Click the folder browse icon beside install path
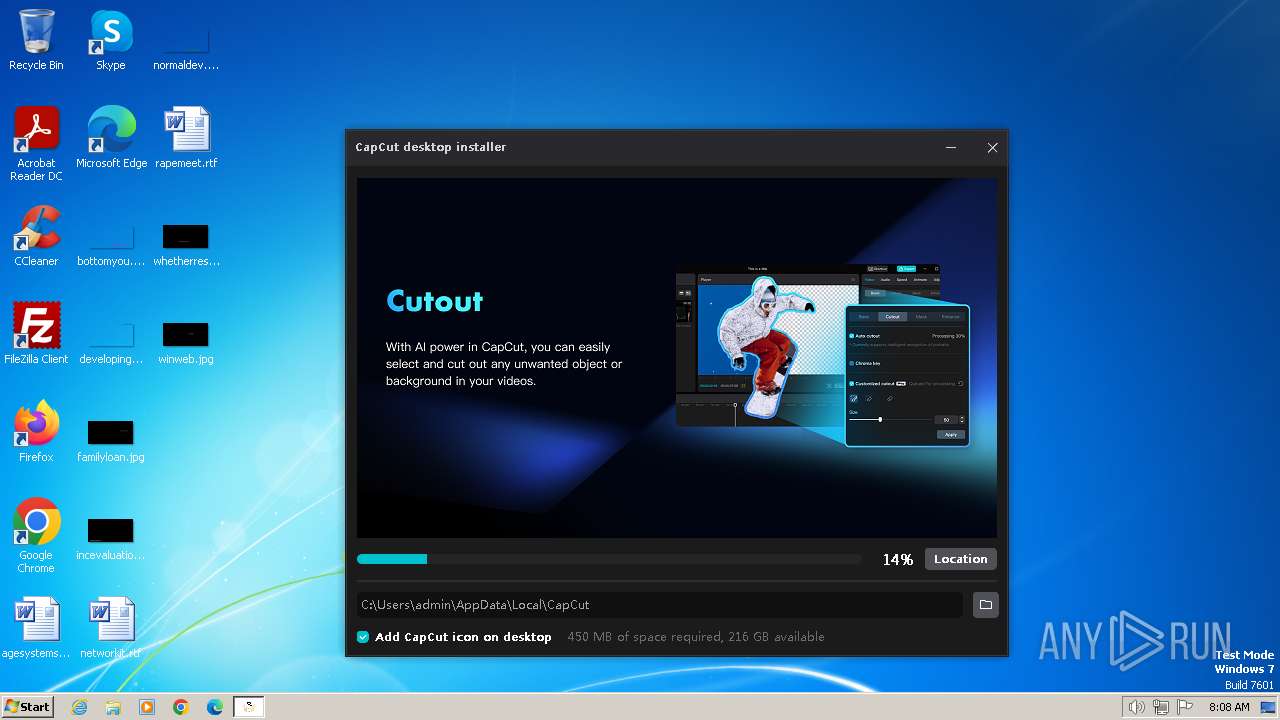Image resolution: width=1280 pixels, height=720 pixels. [x=985, y=605]
